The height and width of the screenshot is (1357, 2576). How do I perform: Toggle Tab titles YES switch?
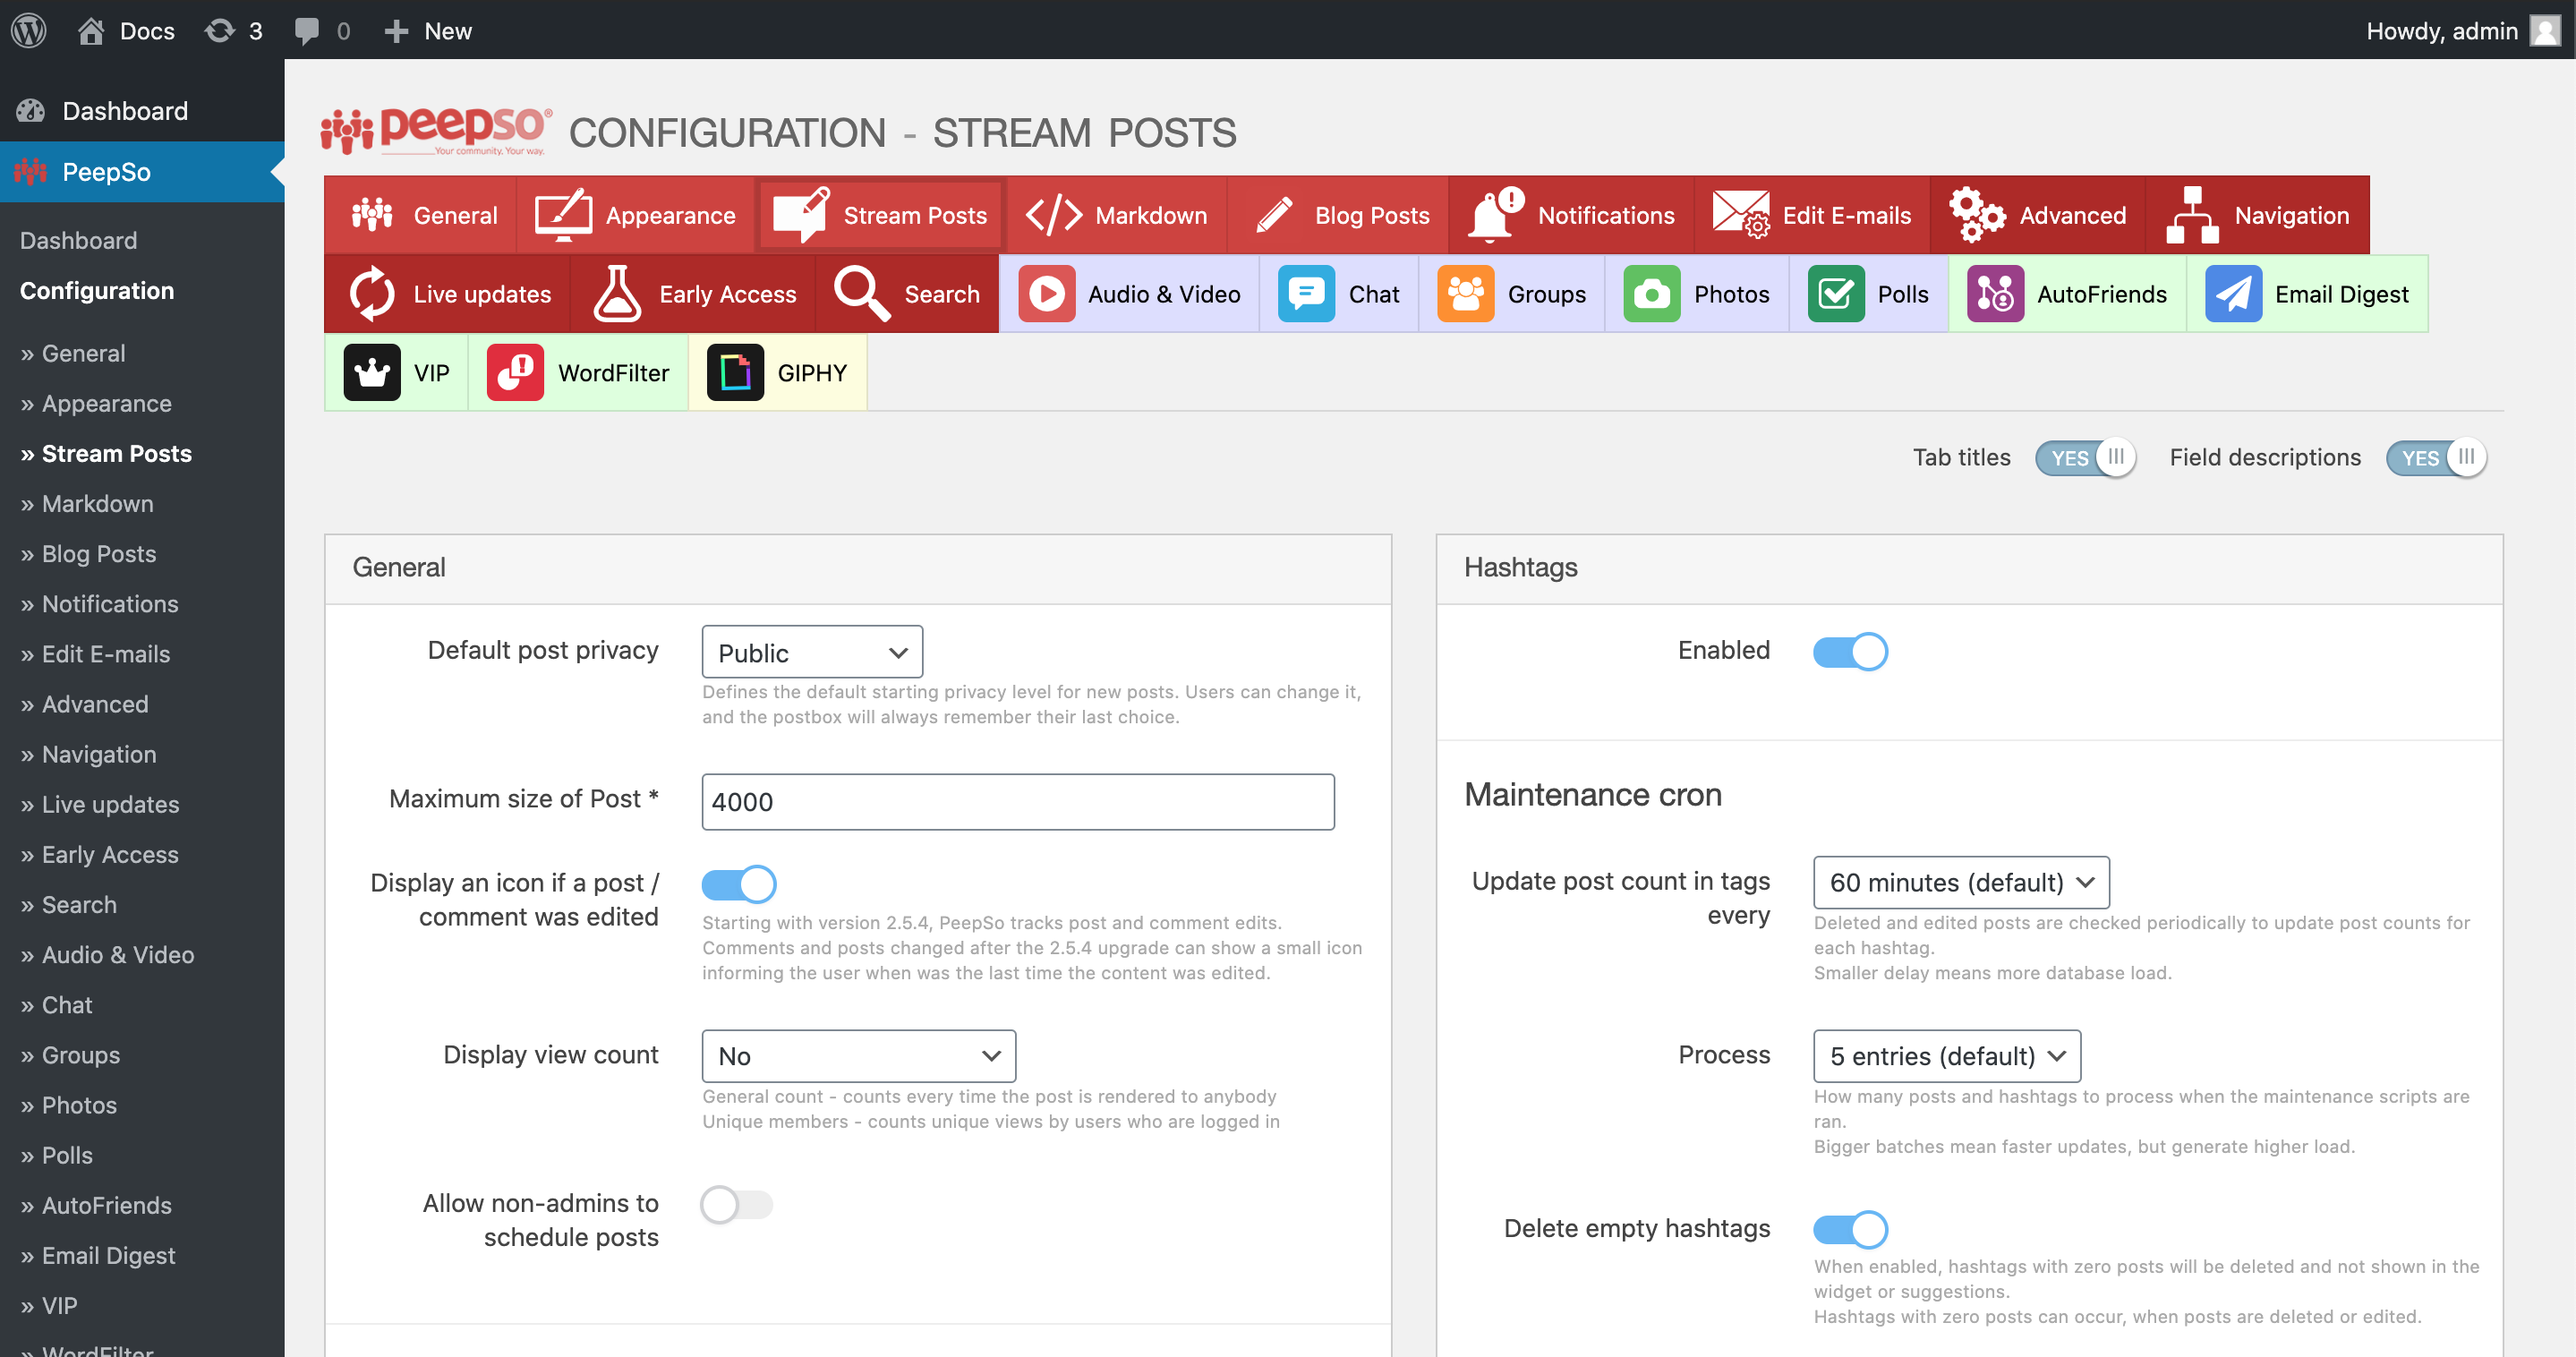click(x=2085, y=457)
